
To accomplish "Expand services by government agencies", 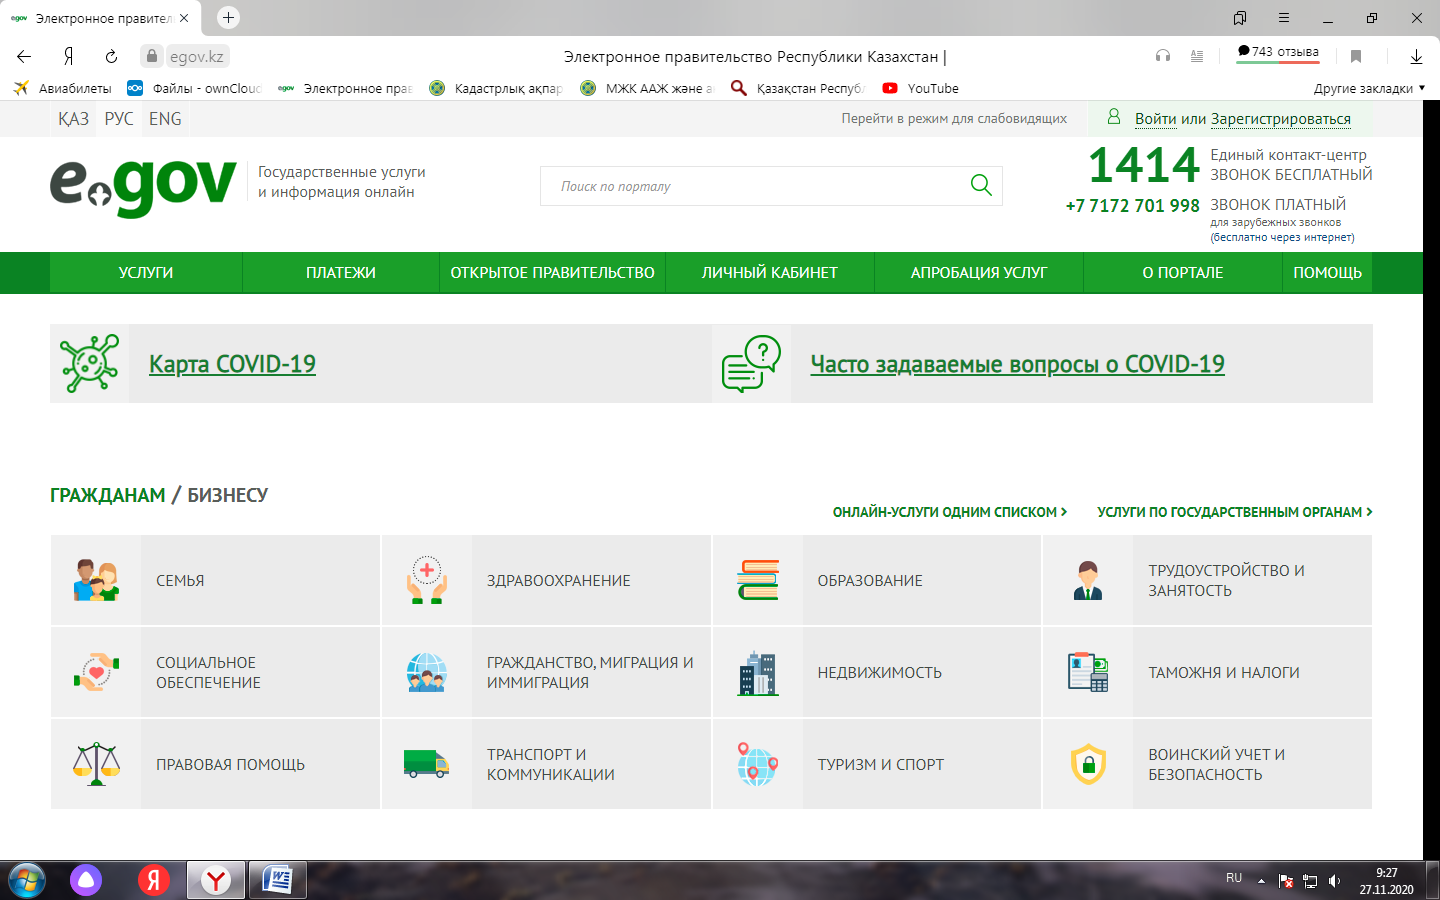I will (1234, 512).
